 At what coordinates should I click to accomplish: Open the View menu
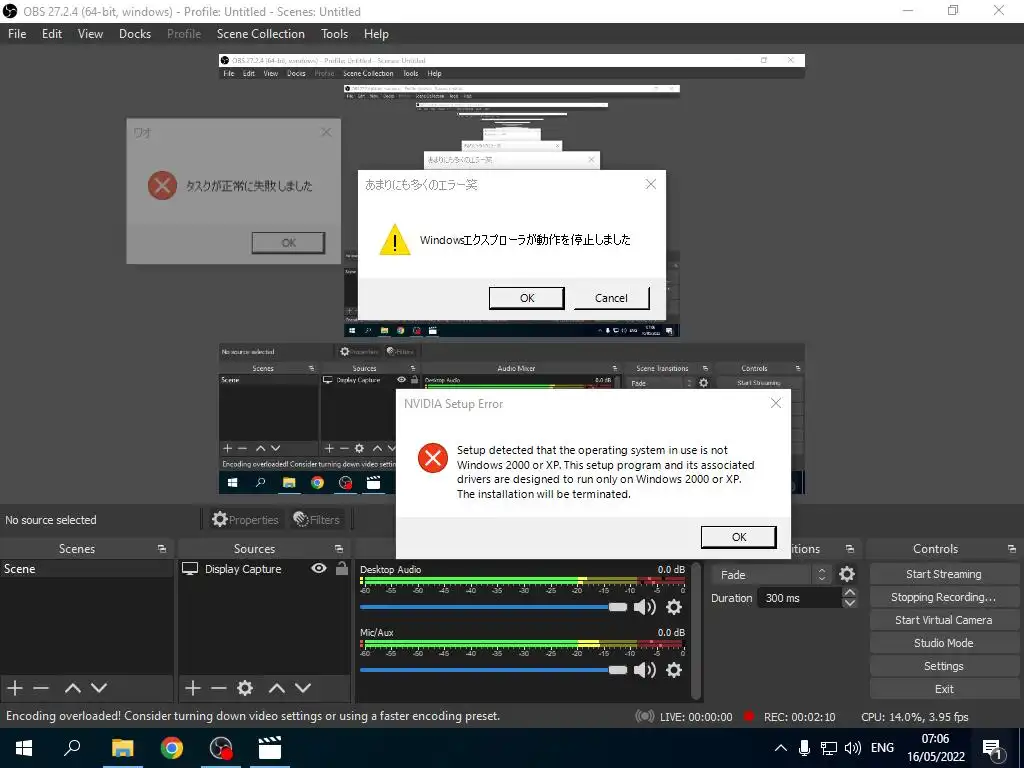click(90, 34)
